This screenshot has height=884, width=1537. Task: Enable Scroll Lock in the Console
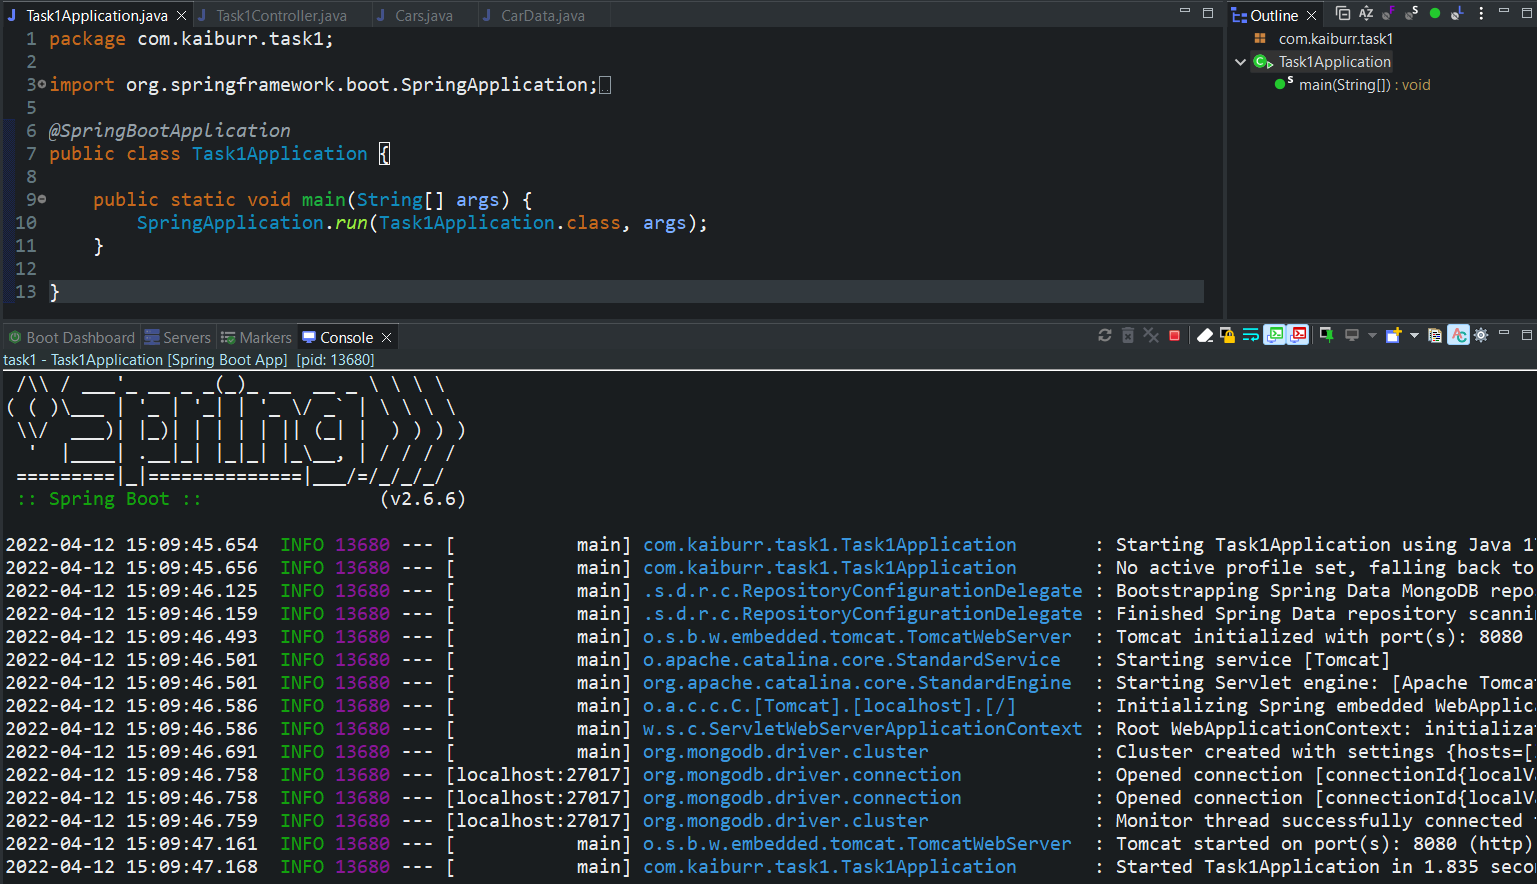coord(1228,337)
